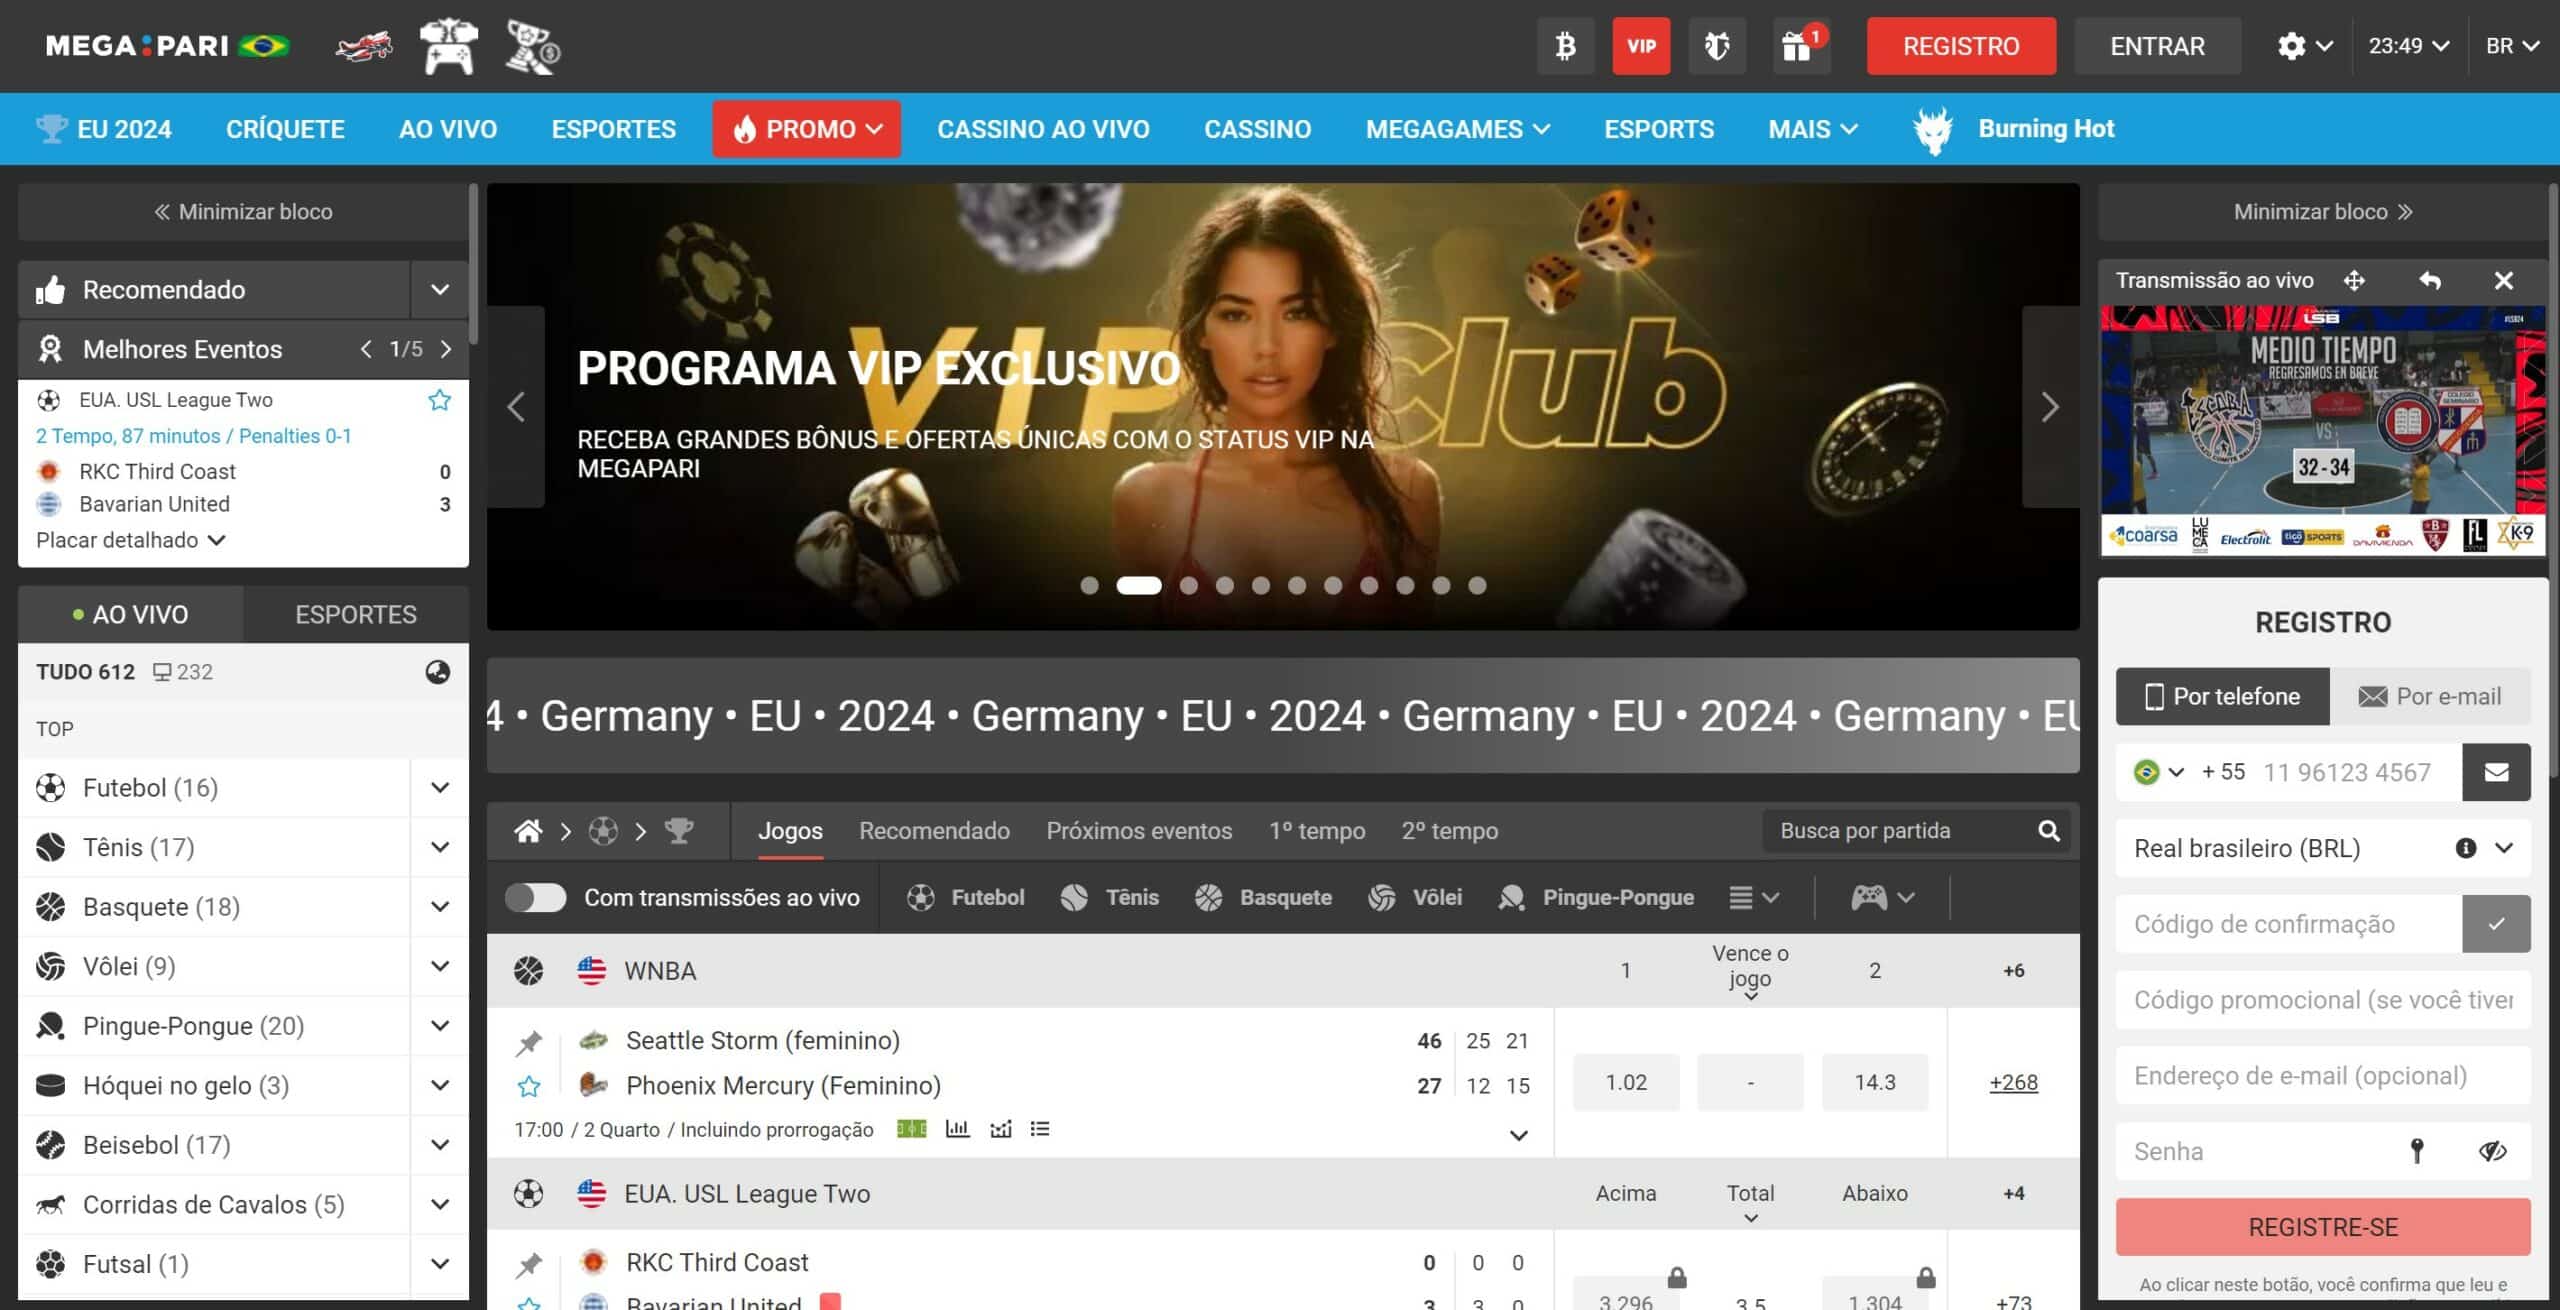The width and height of the screenshot is (2560, 1310).
Task: Click the currency info icon
Action: tap(2466, 848)
